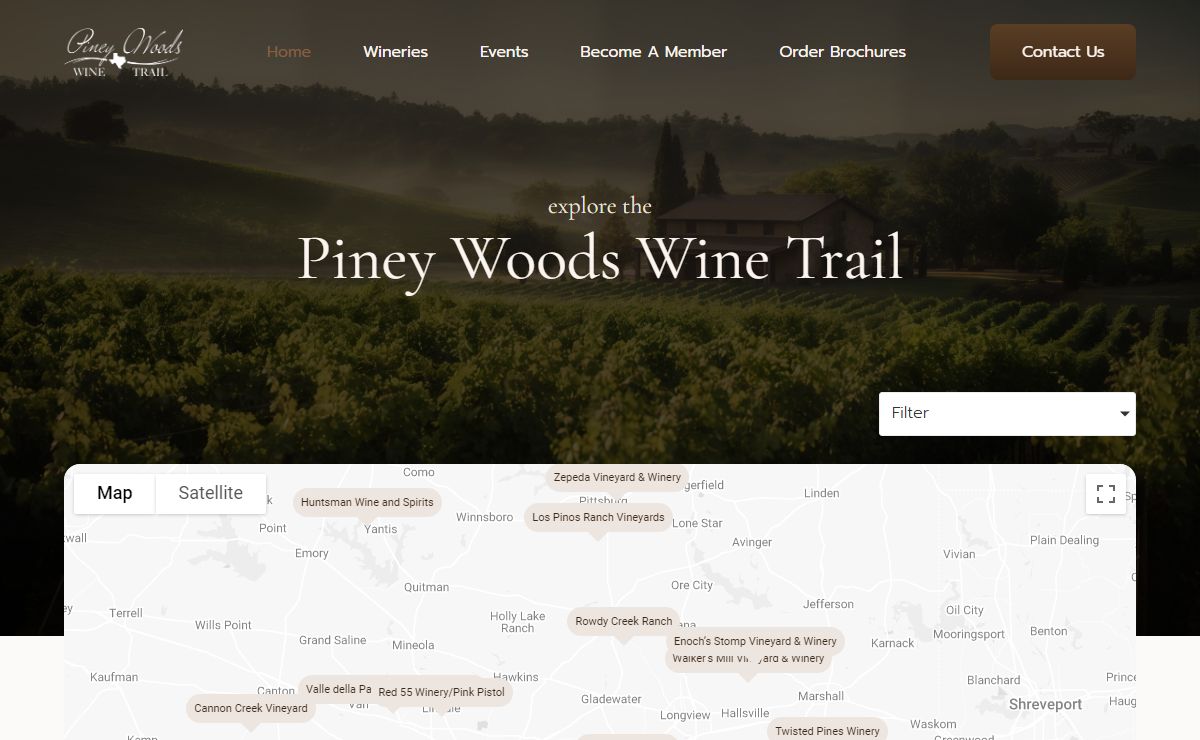
Task: Select Los Pinos Ranch Vineyards marker
Action: (598, 518)
